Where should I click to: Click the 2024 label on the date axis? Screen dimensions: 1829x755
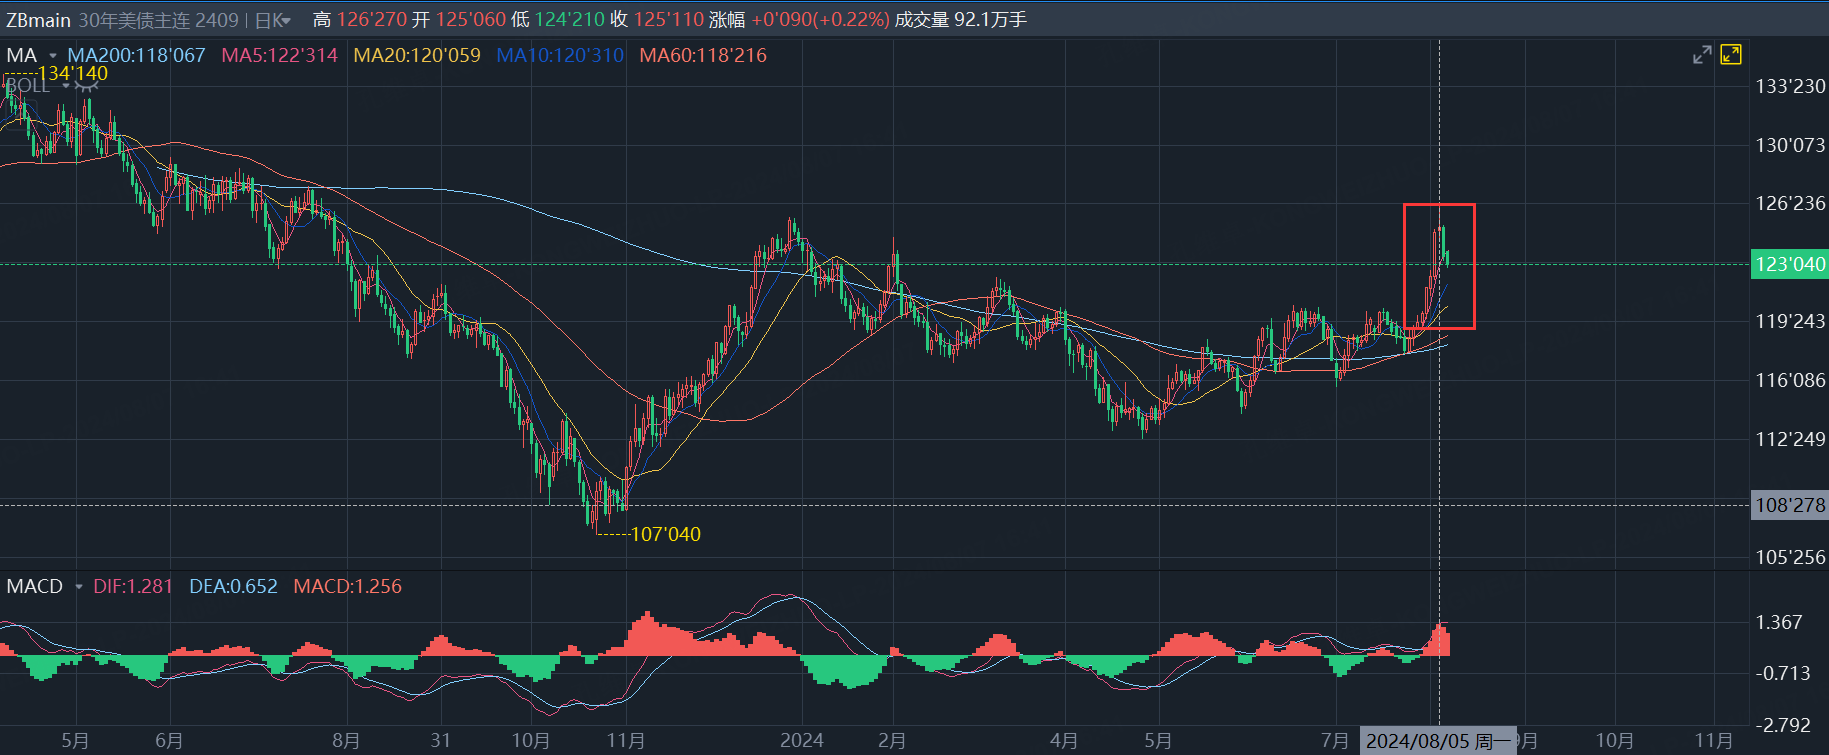pyautogui.click(x=802, y=741)
